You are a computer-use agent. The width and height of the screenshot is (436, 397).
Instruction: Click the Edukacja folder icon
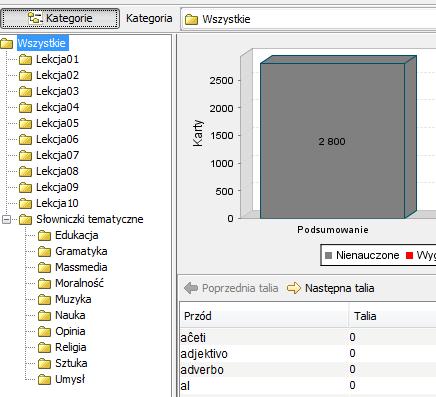(x=44, y=236)
